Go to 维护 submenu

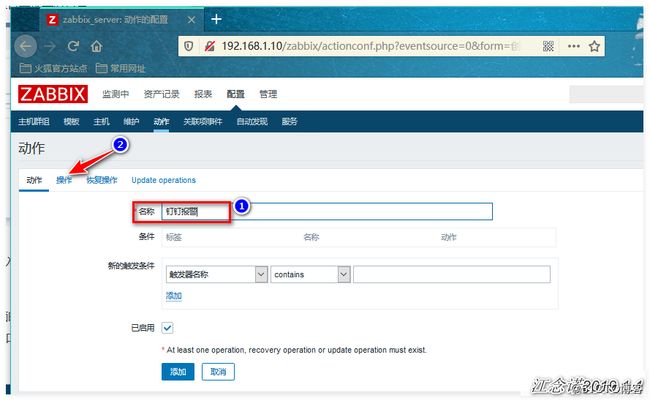[x=131, y=122]
